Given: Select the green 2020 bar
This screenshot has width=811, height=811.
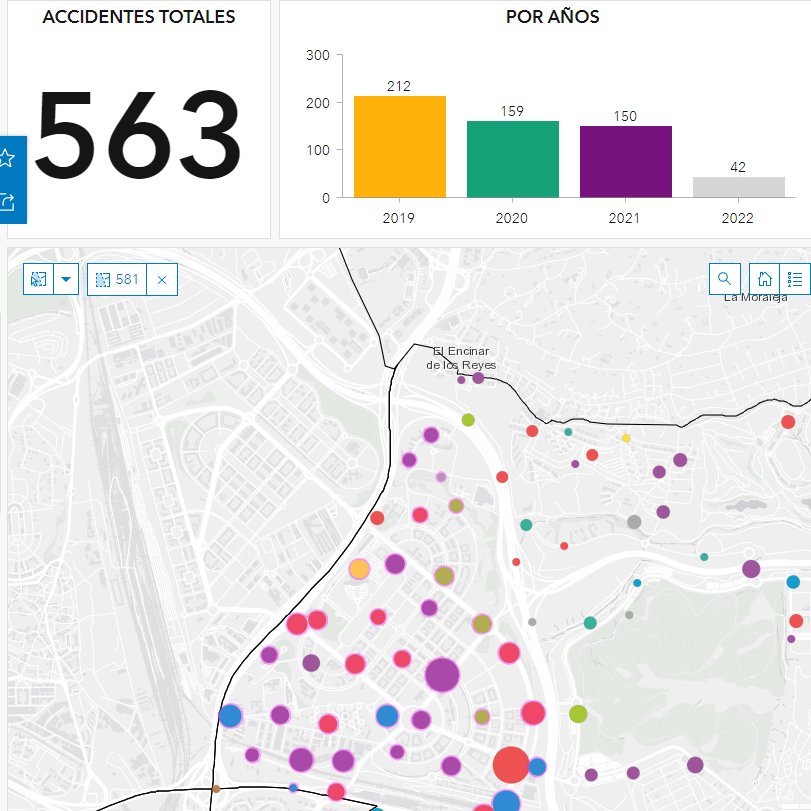Looking at the screenshot, I should 512,159.
